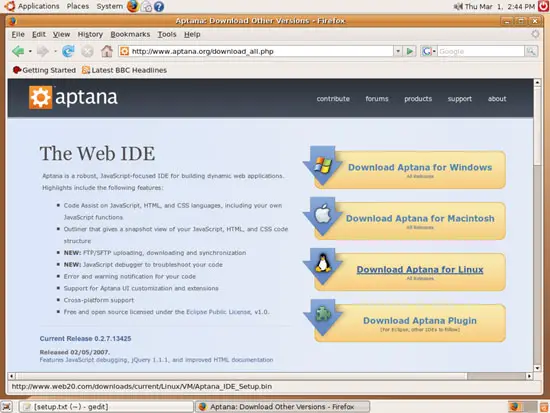Click the Show Desktop taskbar button
Screen dimensions: 550x413
7,407
